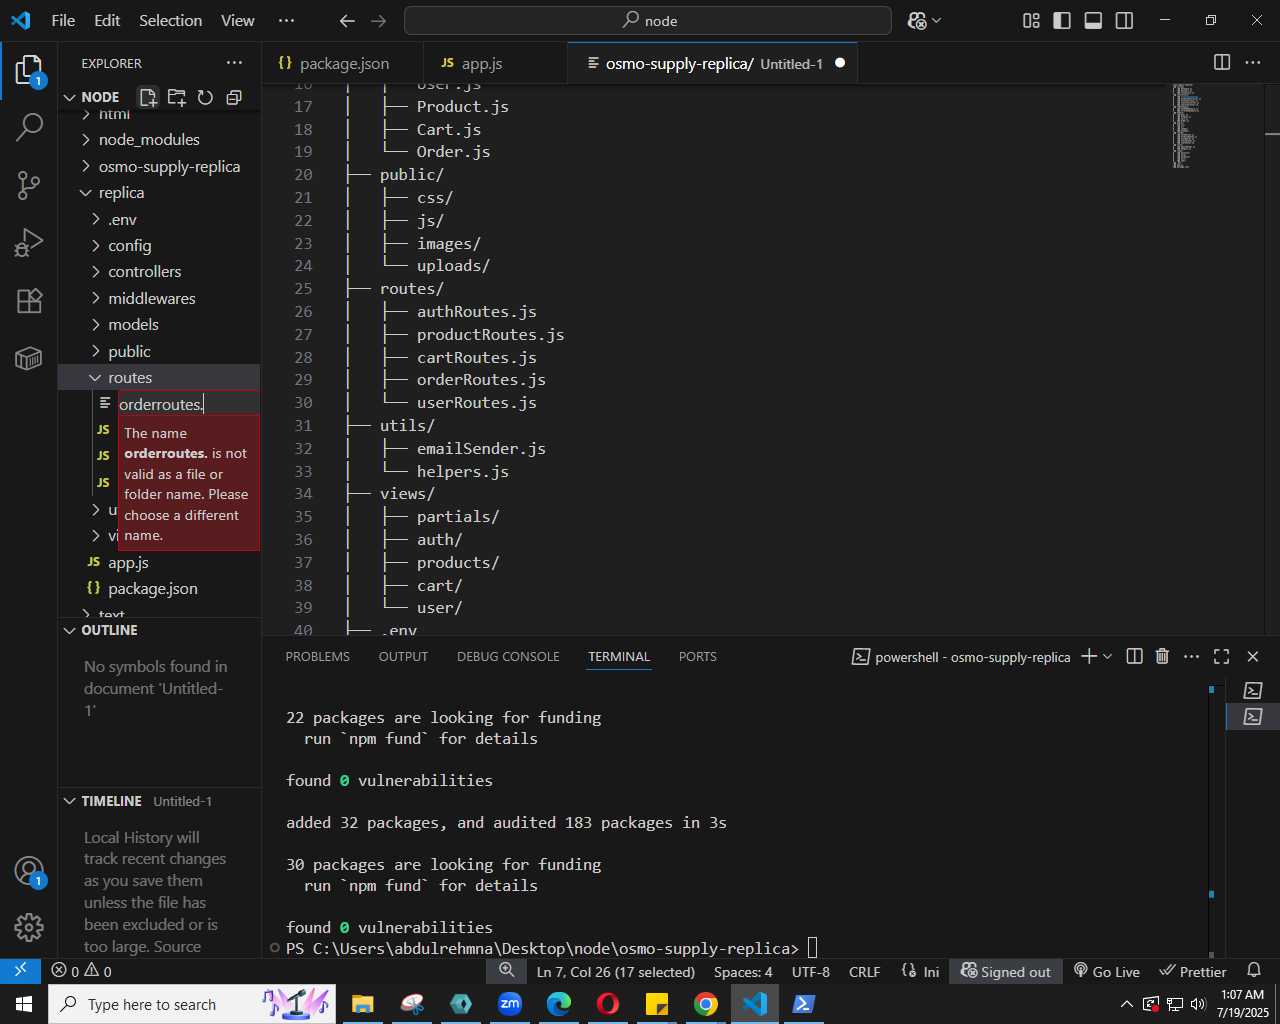This screenshot has height=1024, width=1280.
Task: Go back with the left arrow
Action: tap(347, 20)
